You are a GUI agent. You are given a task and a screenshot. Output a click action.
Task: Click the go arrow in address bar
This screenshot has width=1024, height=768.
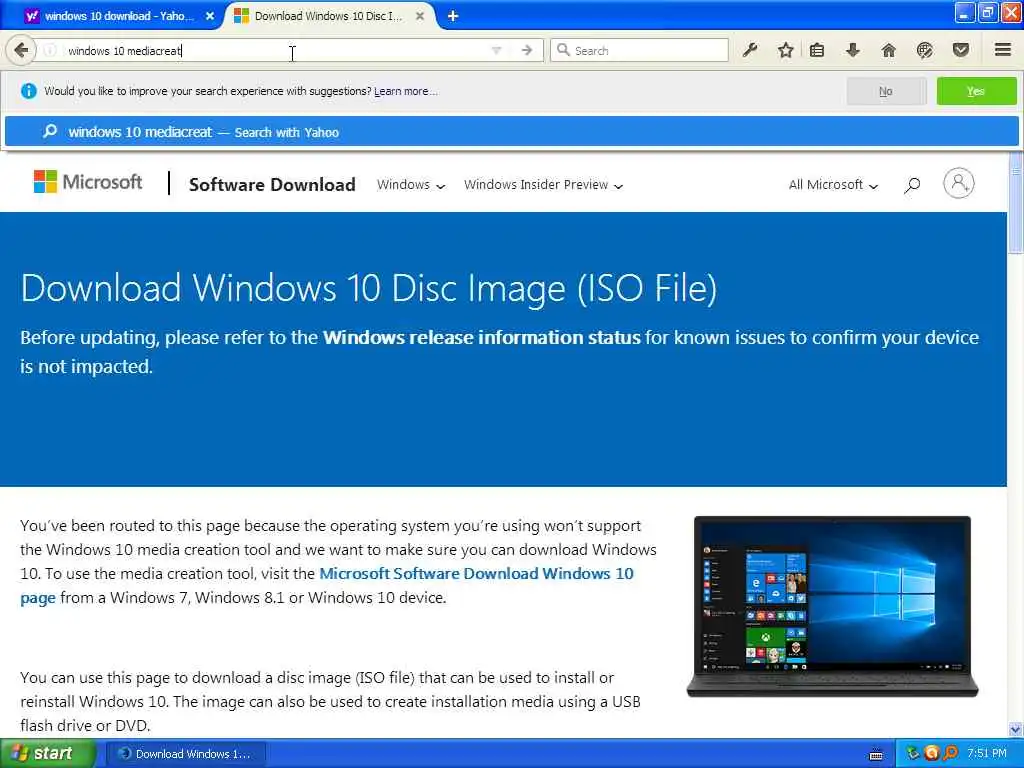pos(526,50)
